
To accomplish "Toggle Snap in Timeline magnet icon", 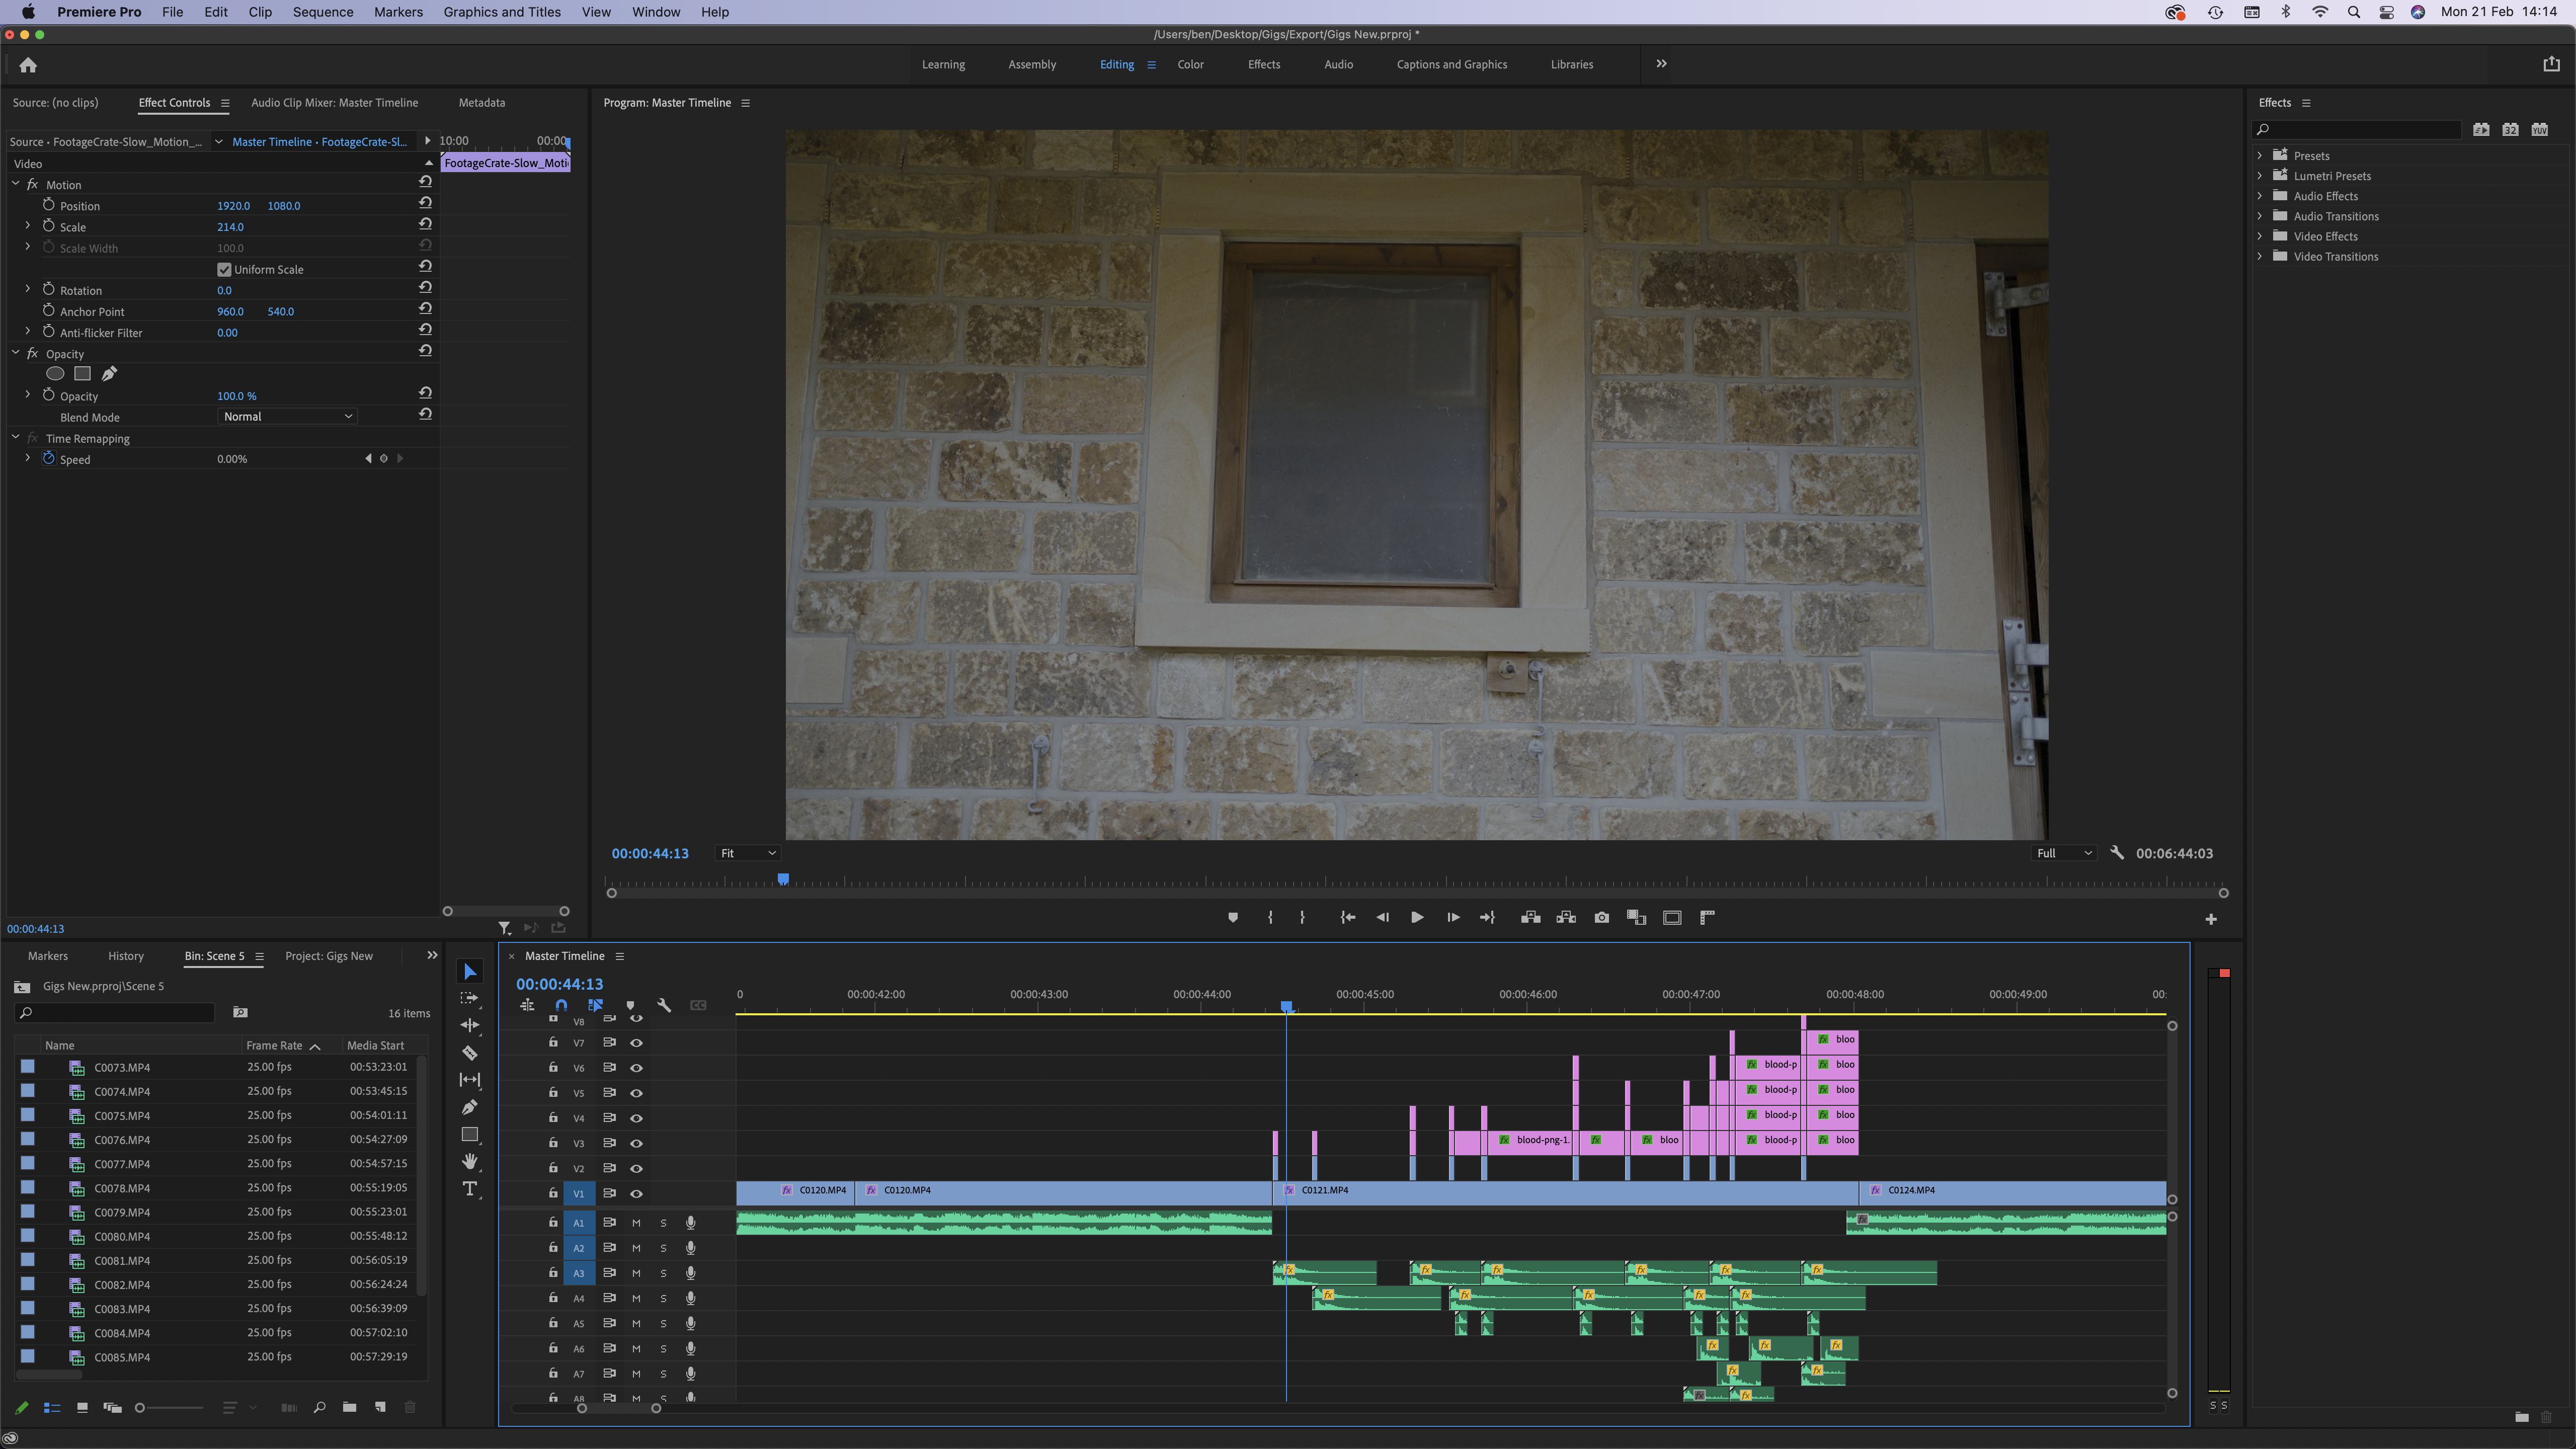I will pyautogui.click(x=561, y=1005).
